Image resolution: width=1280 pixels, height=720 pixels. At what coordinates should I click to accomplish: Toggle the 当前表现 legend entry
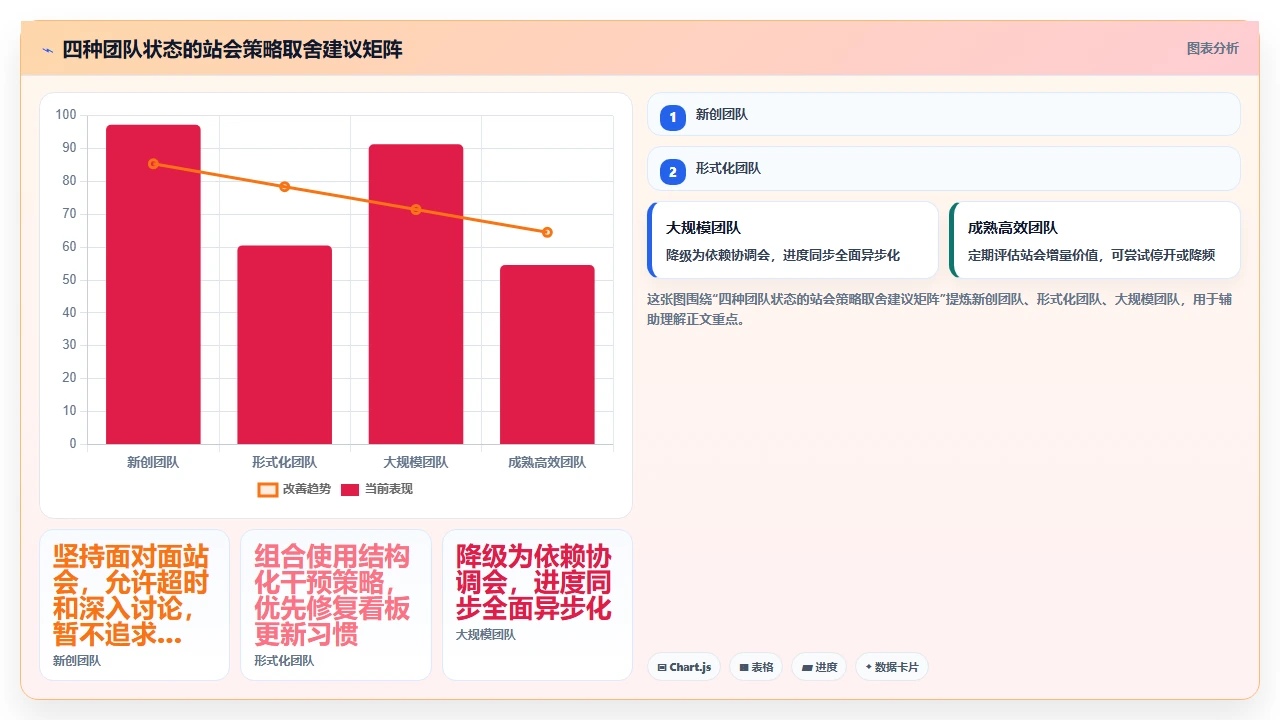[x=377, y=489]
